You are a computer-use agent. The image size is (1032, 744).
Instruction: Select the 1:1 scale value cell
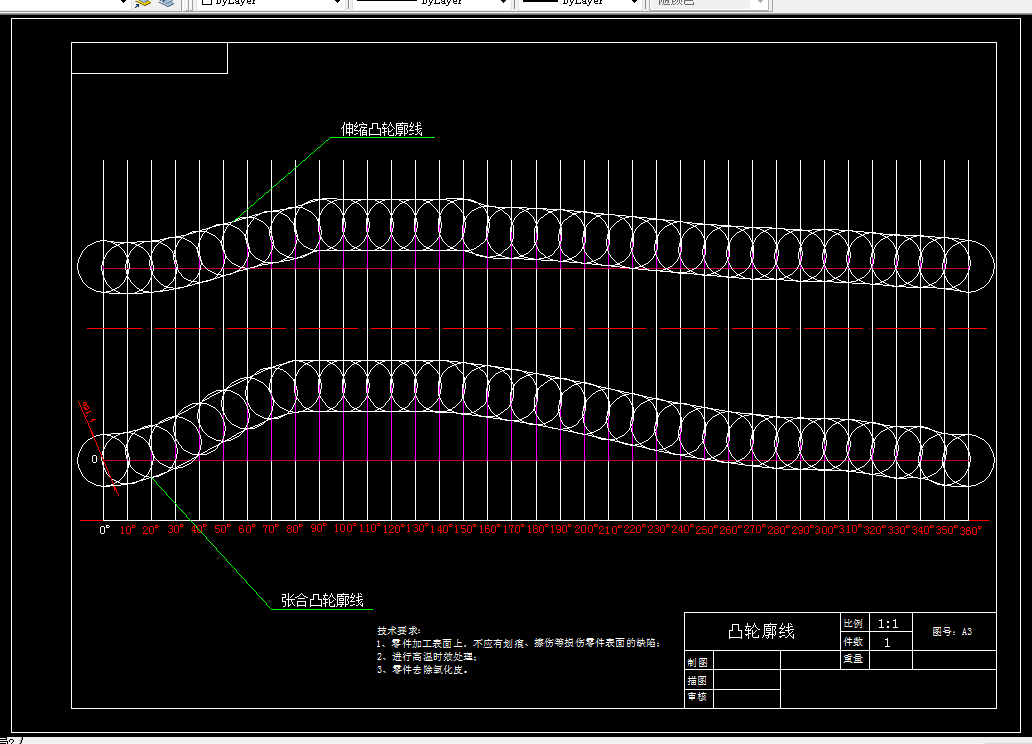[x=890, y=623]
